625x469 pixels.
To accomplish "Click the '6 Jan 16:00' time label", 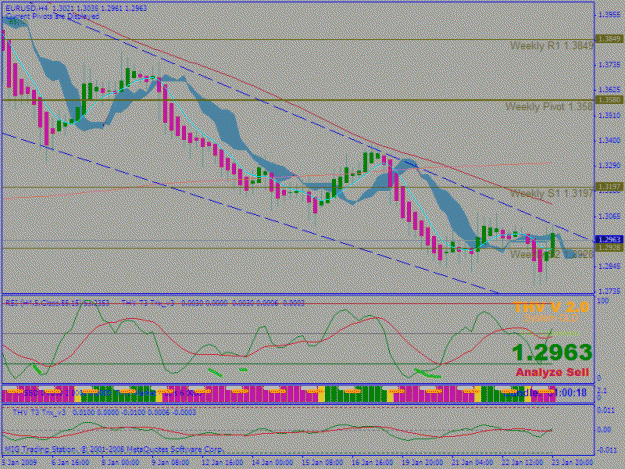I will pyautogui.click(x=71, y=463).
